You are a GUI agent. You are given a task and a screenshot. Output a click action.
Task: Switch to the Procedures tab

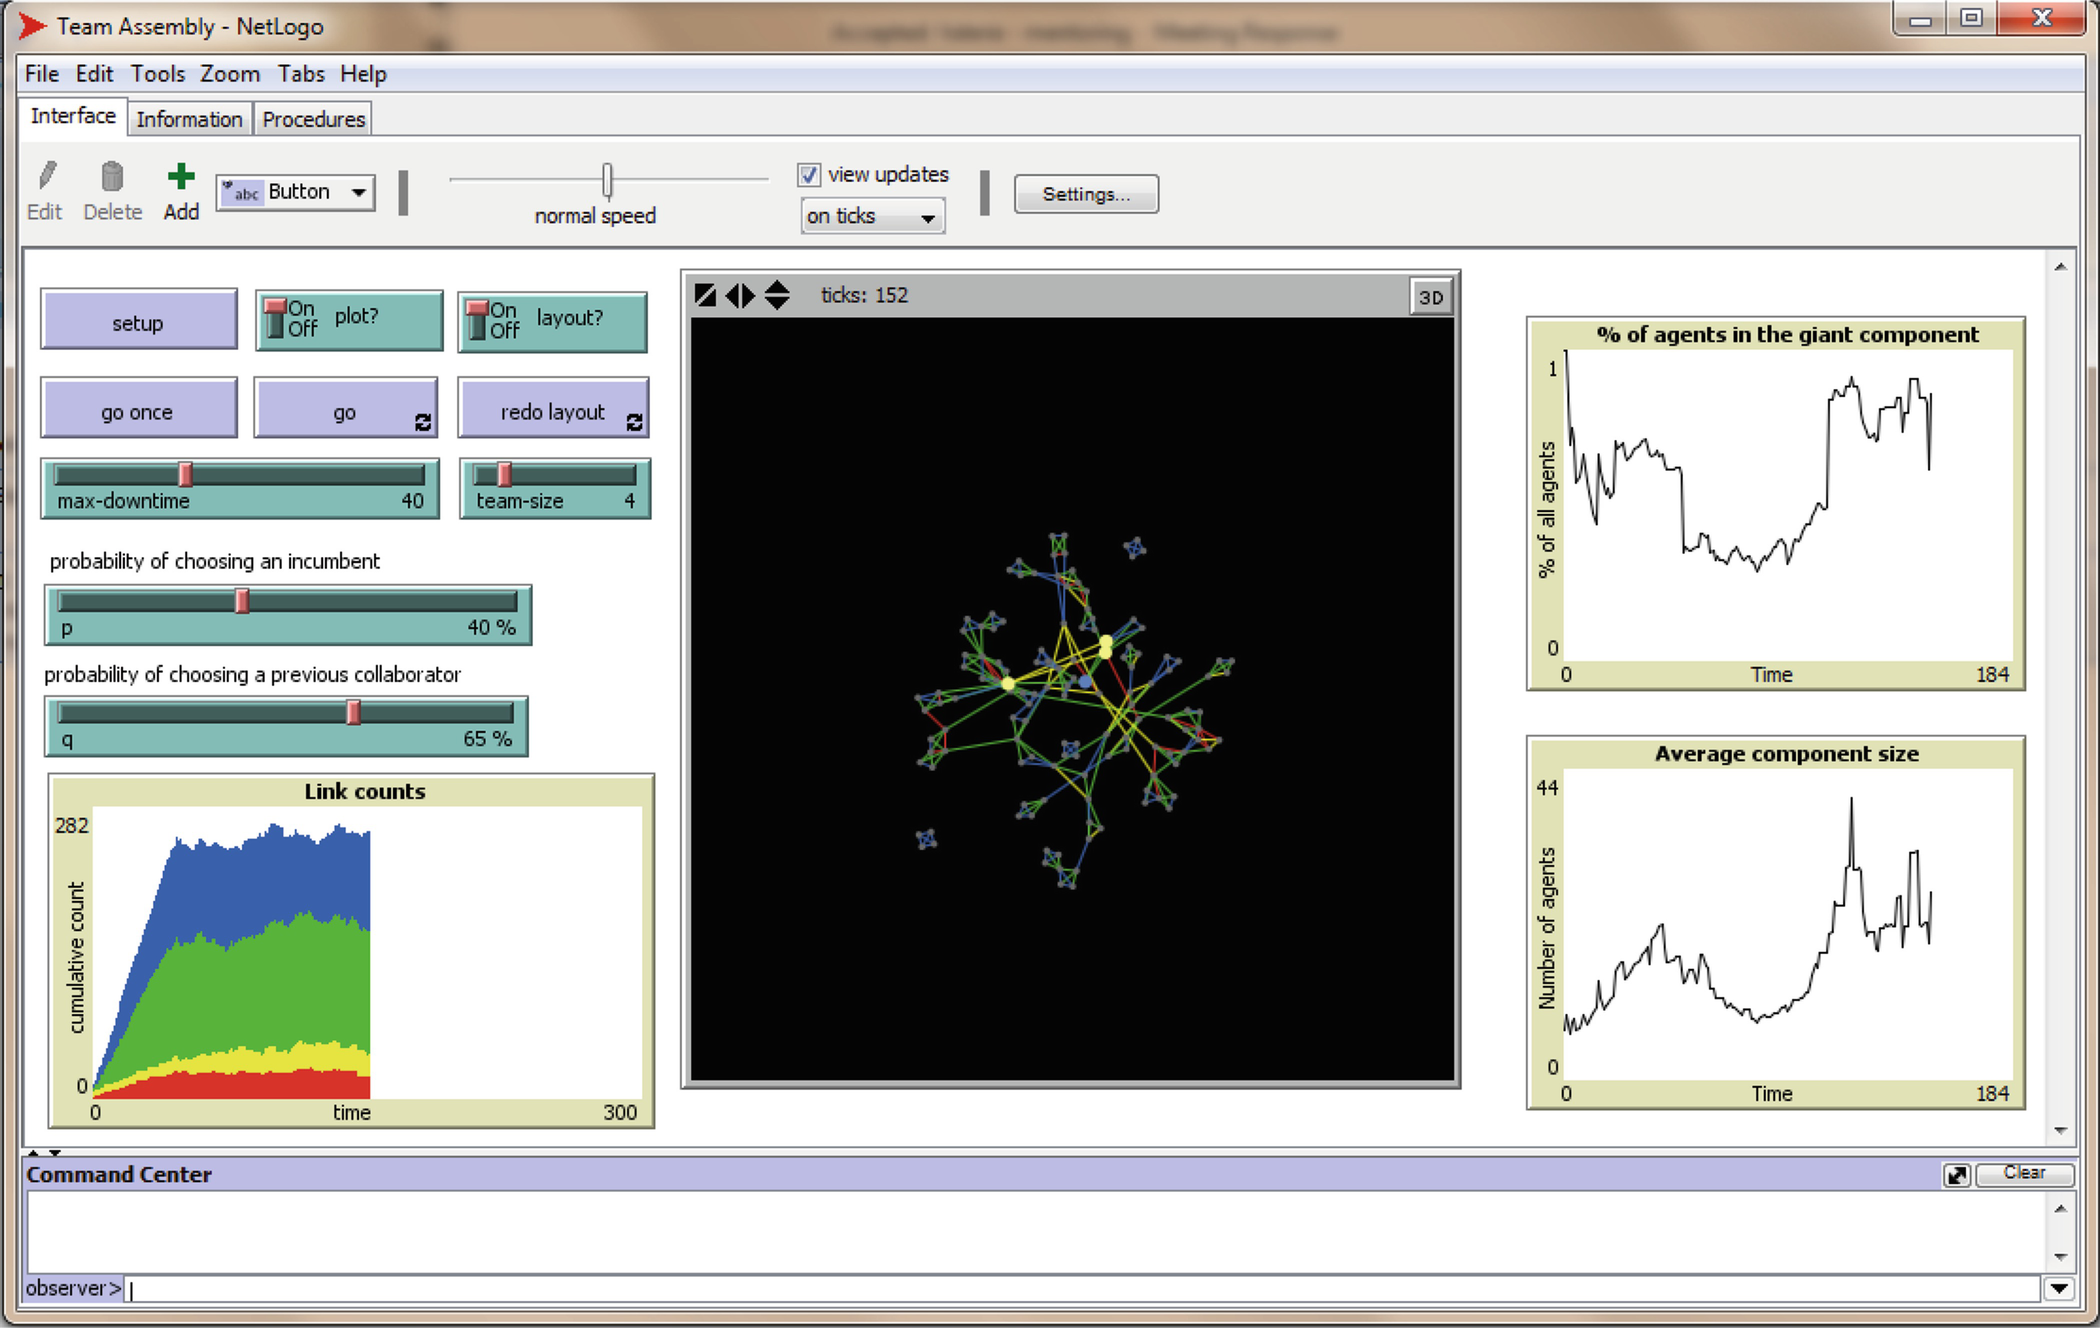[313, 119]
